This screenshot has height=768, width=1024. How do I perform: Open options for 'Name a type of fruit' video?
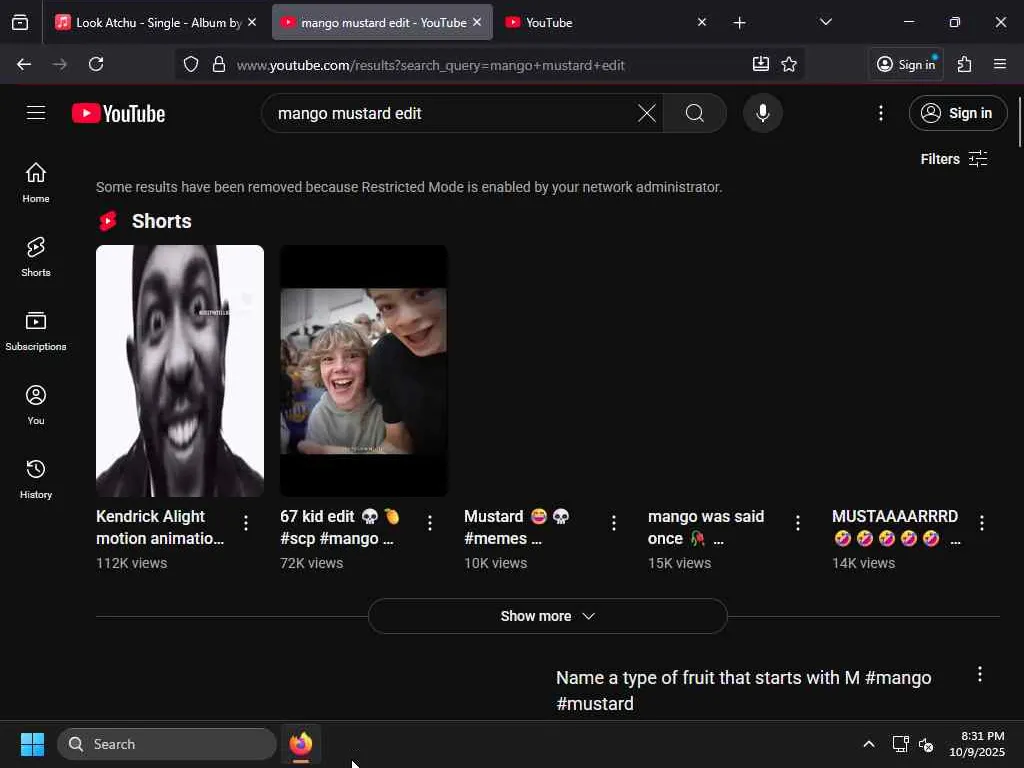click(980, 674)
